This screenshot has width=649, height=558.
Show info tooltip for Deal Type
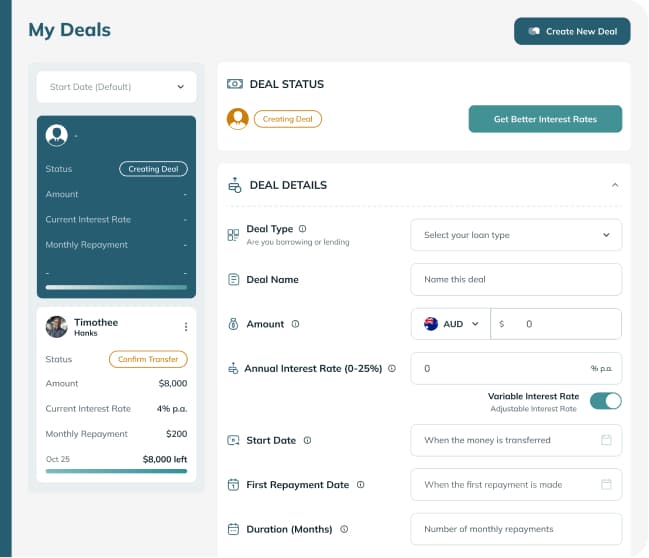[303, 228]
